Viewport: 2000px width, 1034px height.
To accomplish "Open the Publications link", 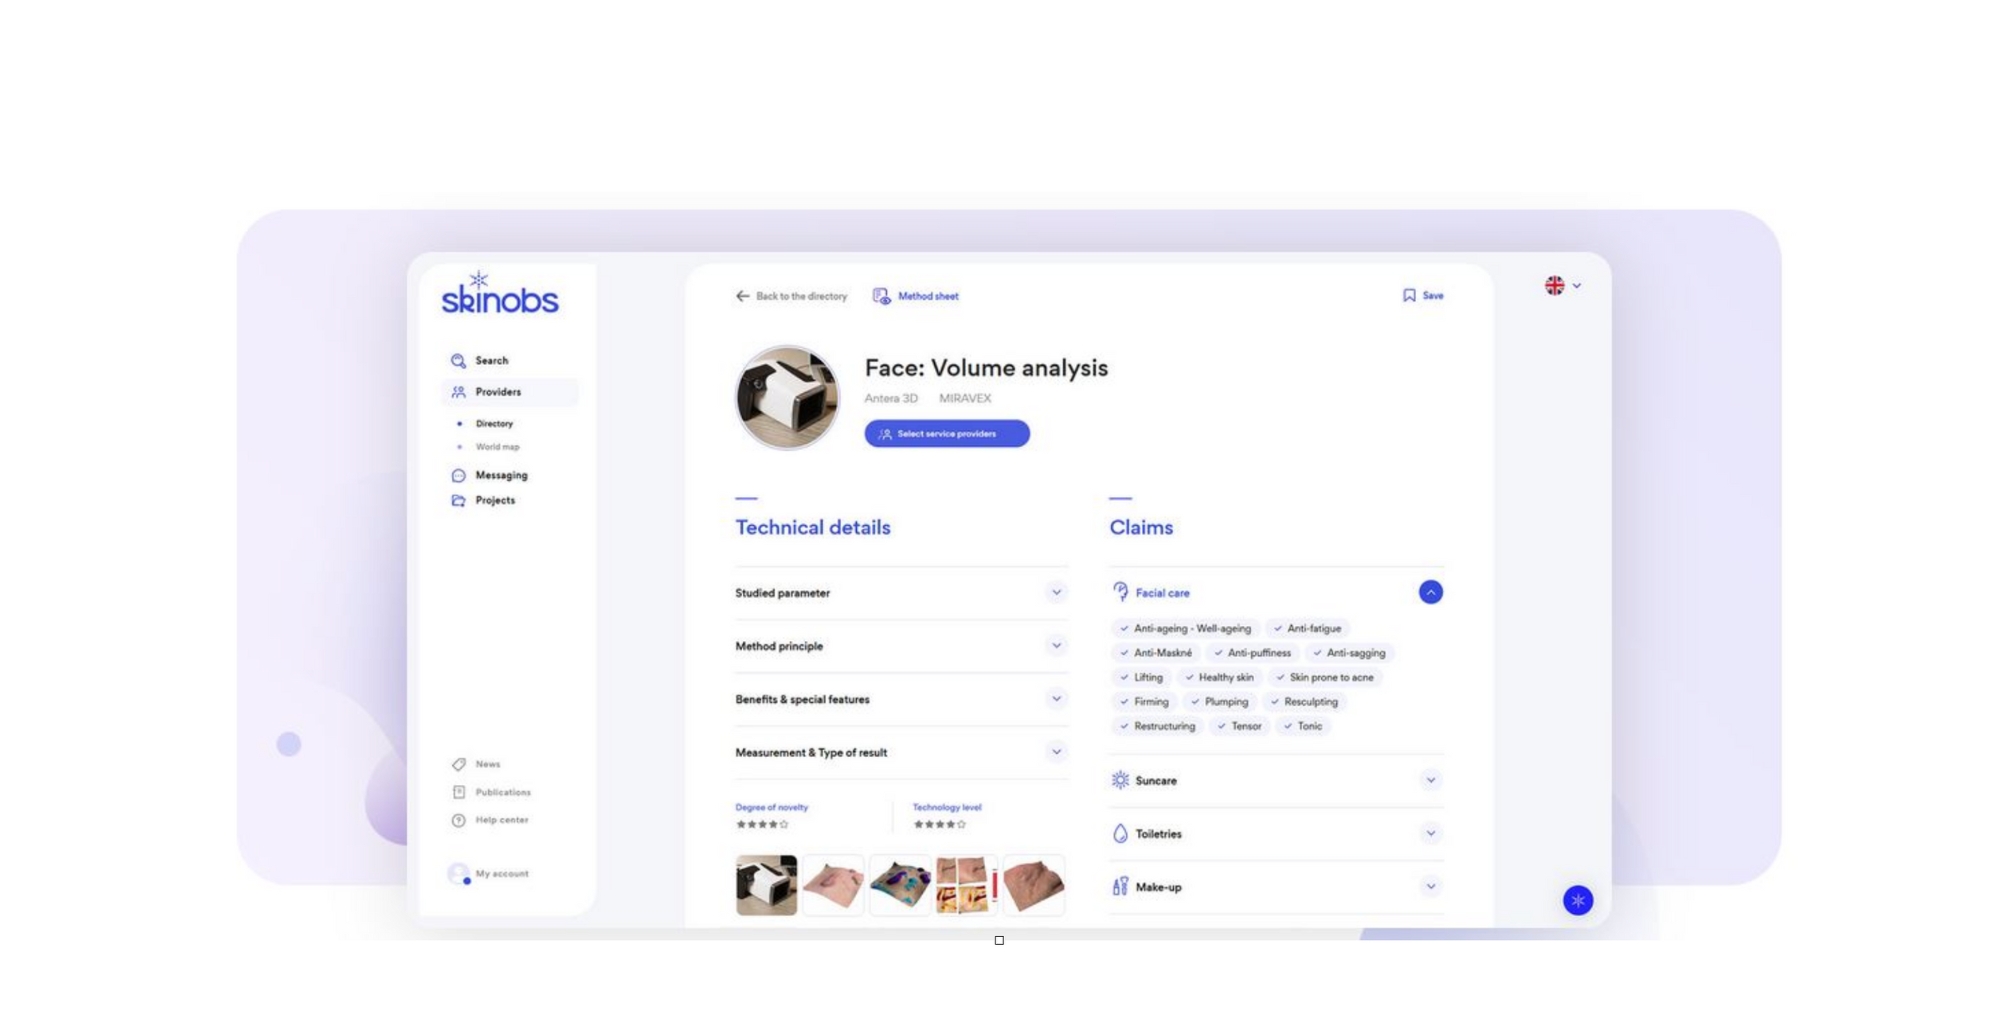I will point(503,792).
